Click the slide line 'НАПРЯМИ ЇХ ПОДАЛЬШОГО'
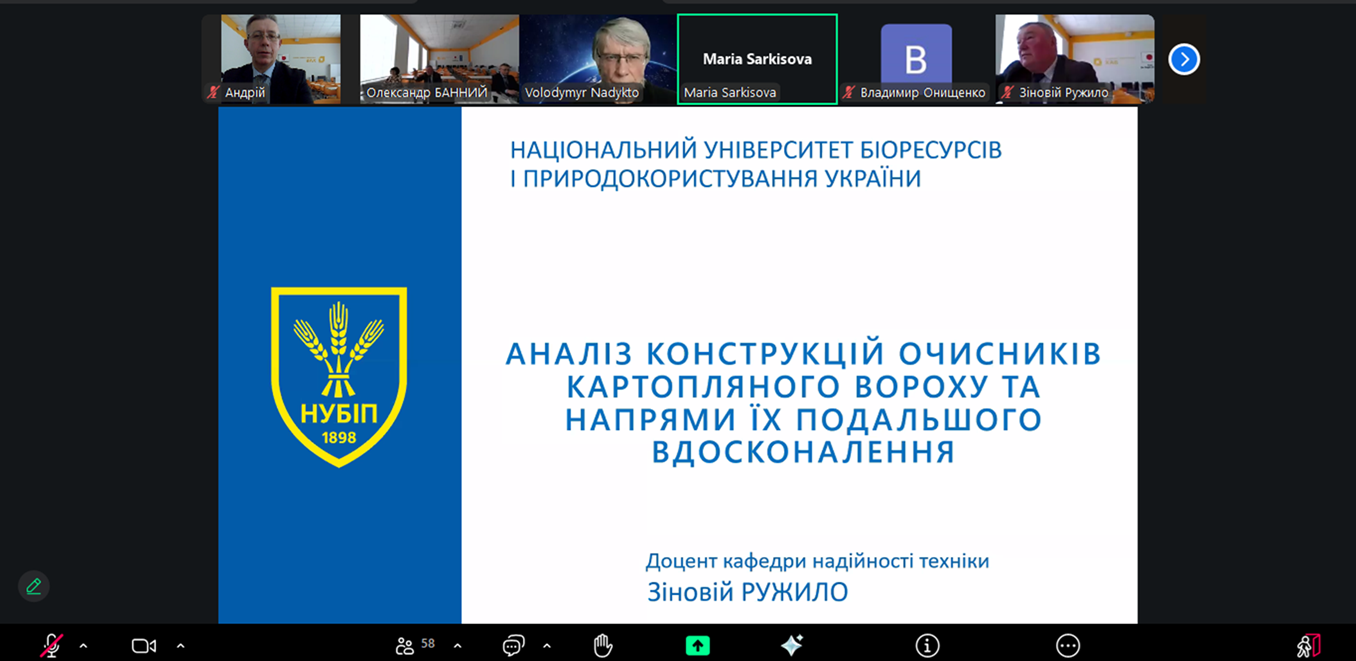This screenshot has height=661, width=1356. [804, 420]
